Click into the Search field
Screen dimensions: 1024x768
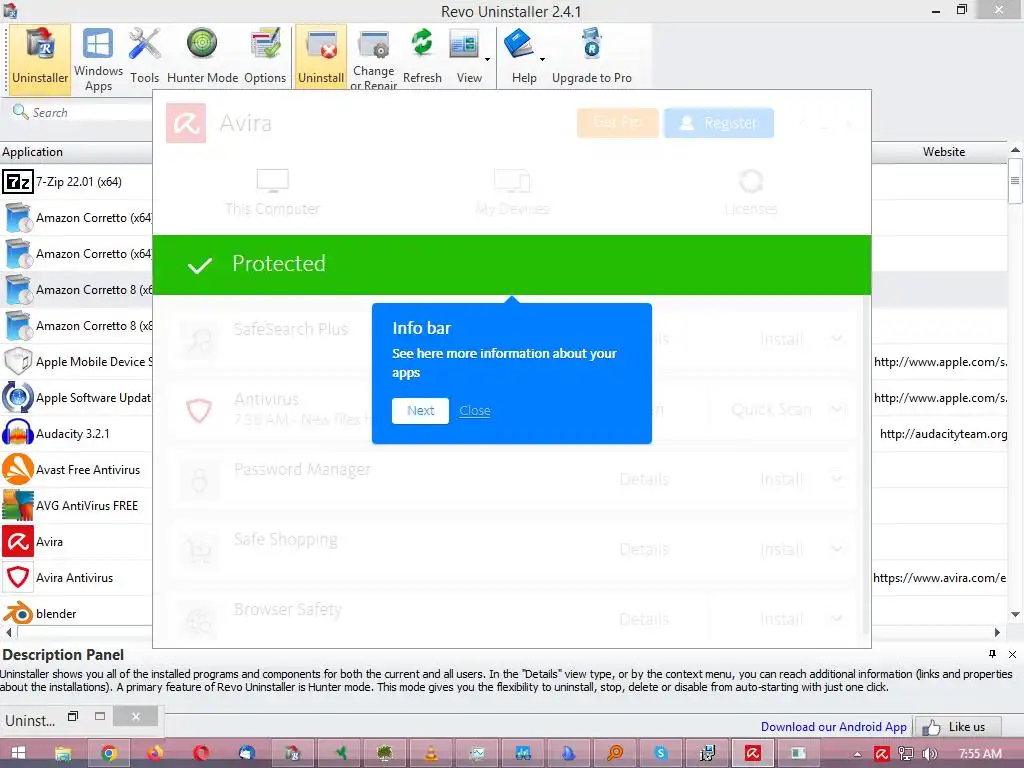(x=82, y=112)
